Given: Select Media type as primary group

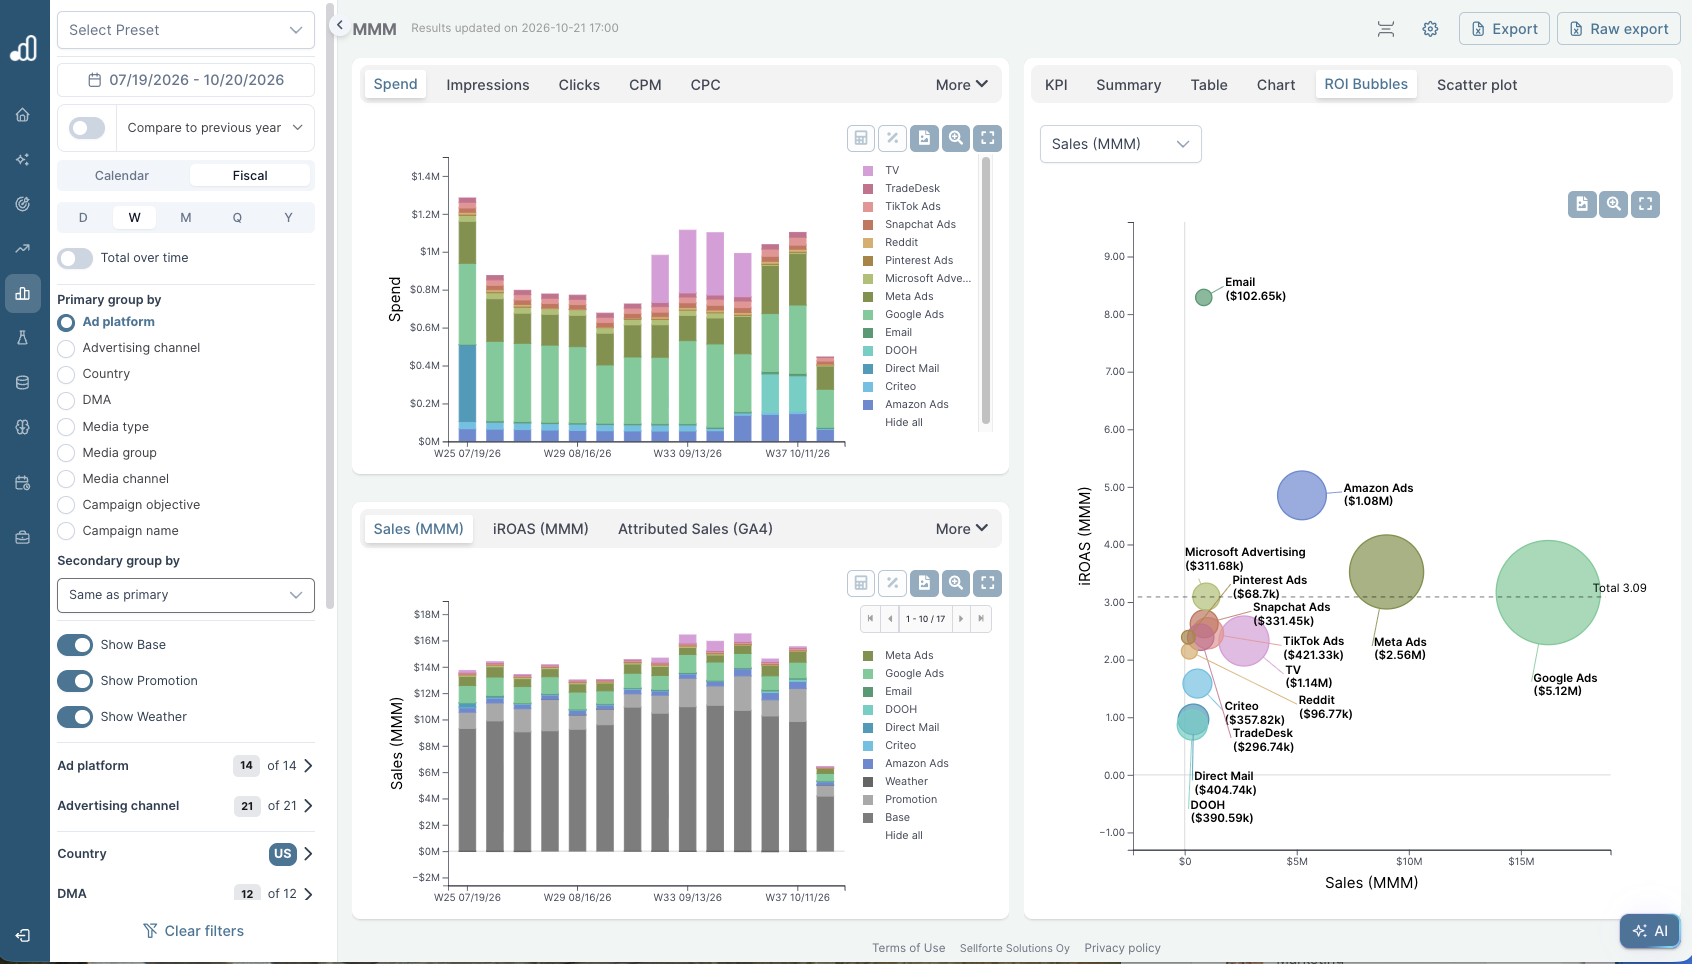Looking at the screenshot, I should pyautogui.click(x=66, y=427).
